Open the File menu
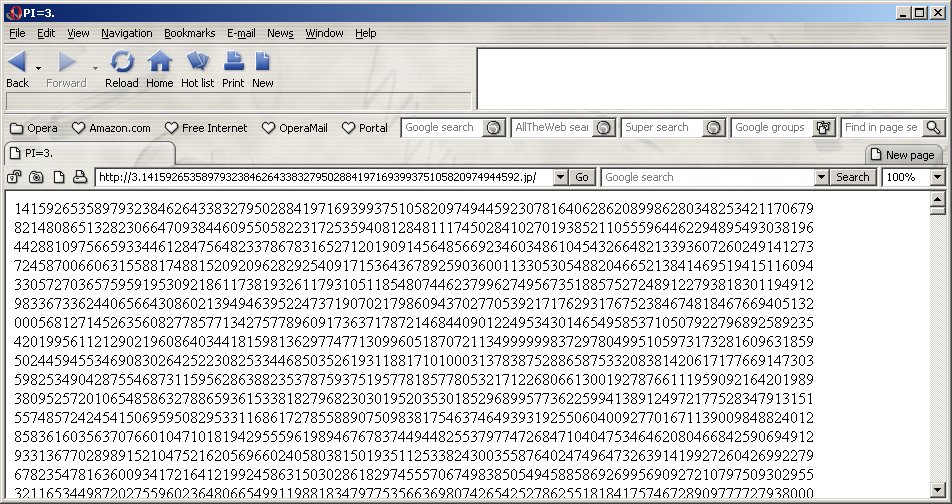952x504 pixels. (17, 33)
